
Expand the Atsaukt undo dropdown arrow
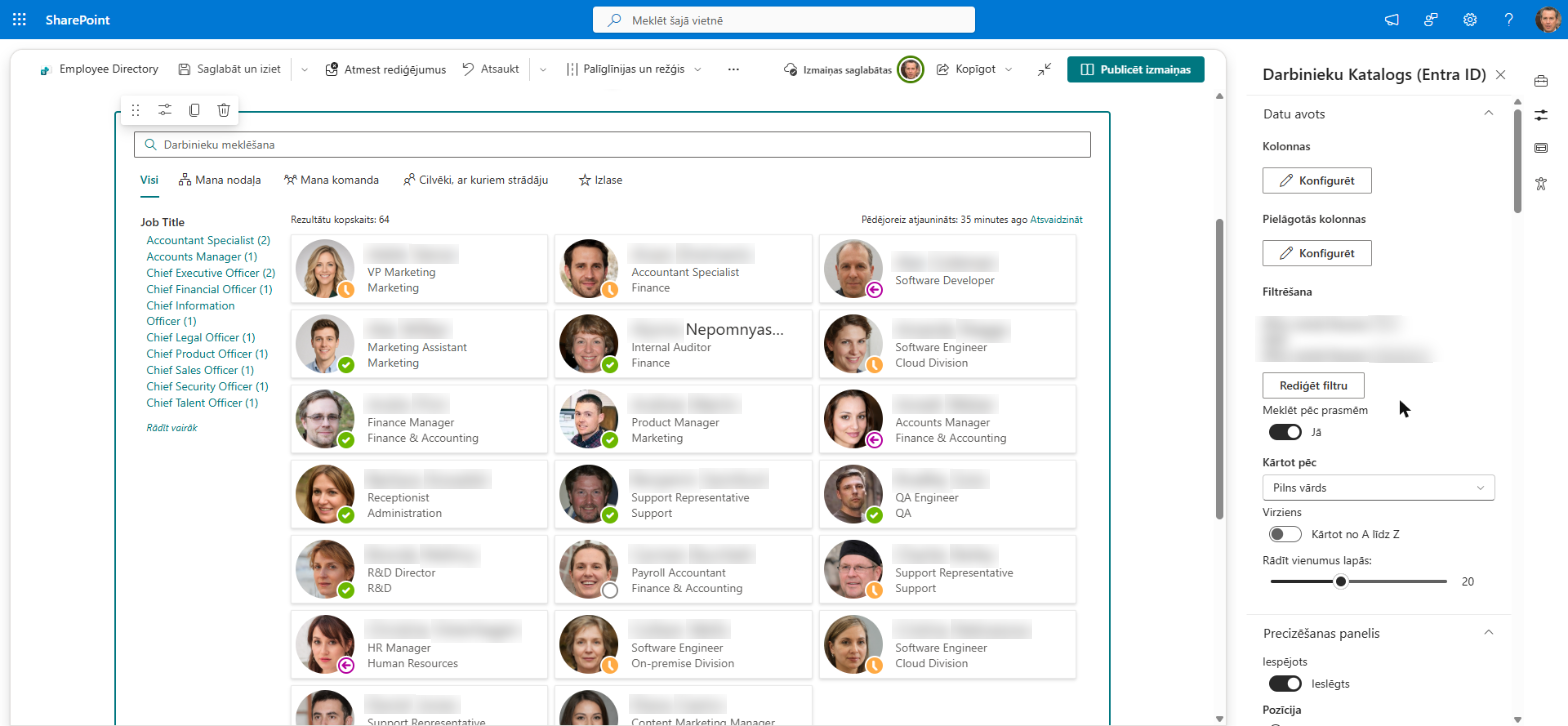pos(543,69)
